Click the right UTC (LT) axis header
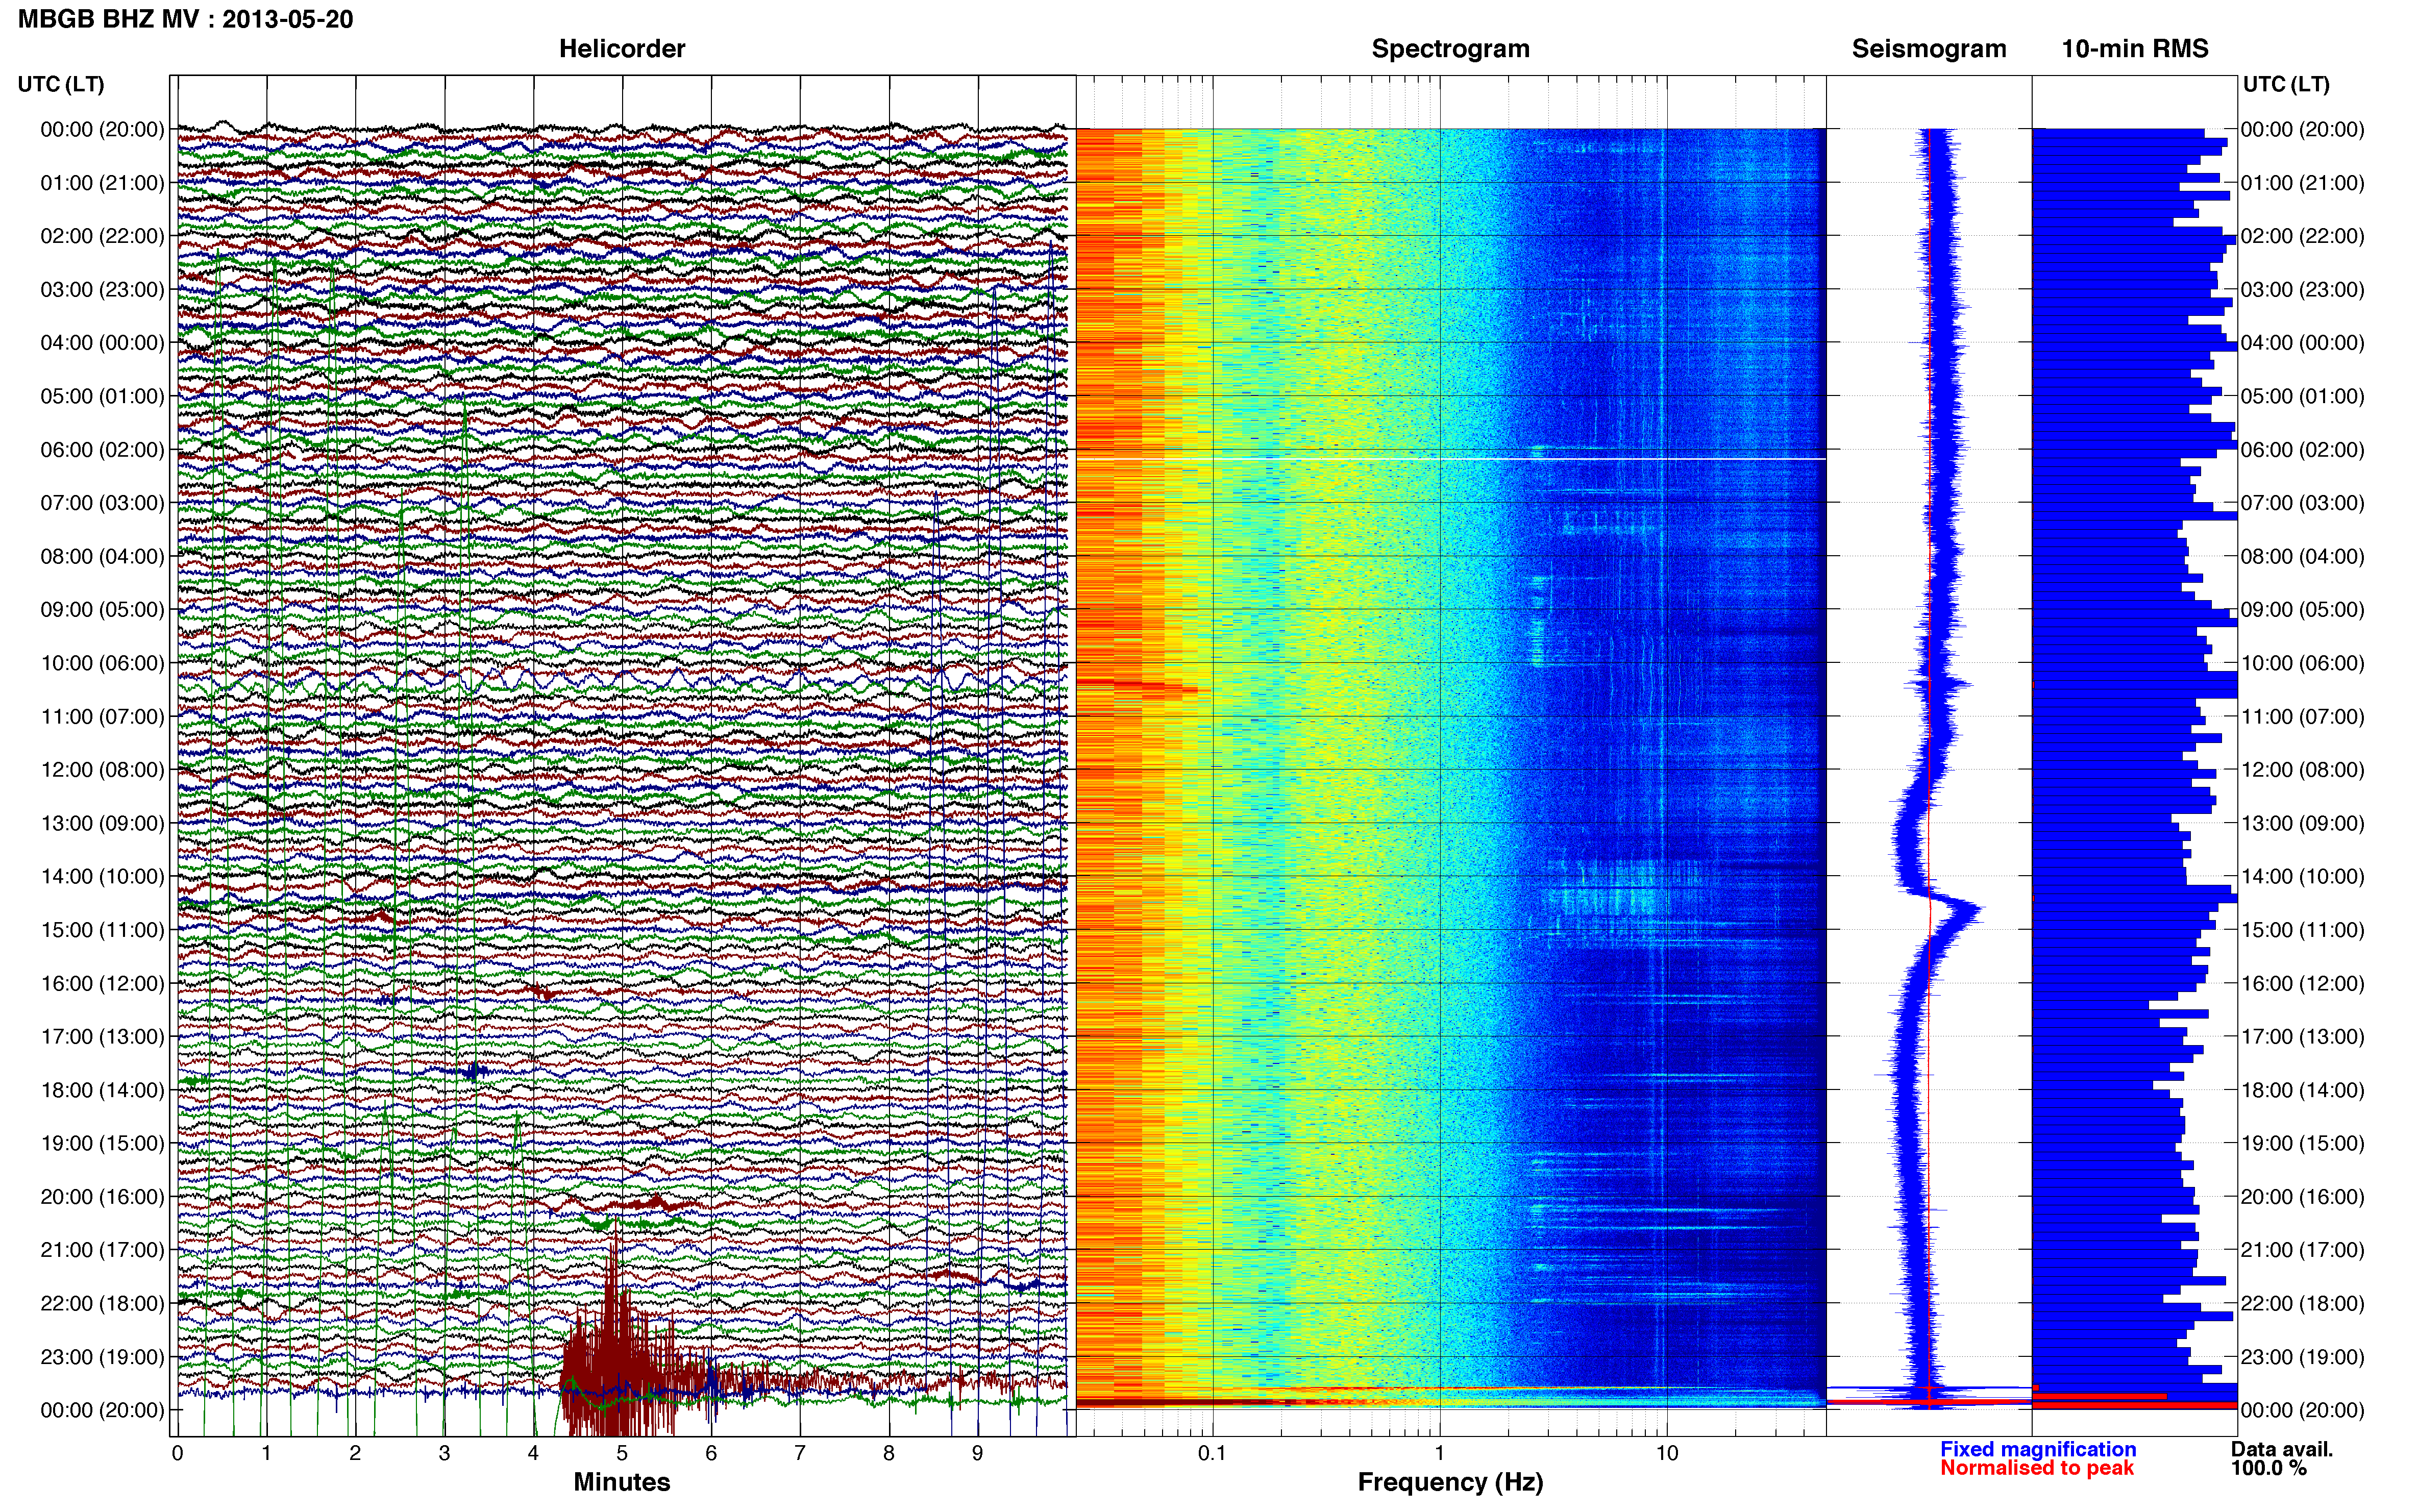Image resolution: width=2419 pixels, height=1512 pixels. click(2286, 84)
